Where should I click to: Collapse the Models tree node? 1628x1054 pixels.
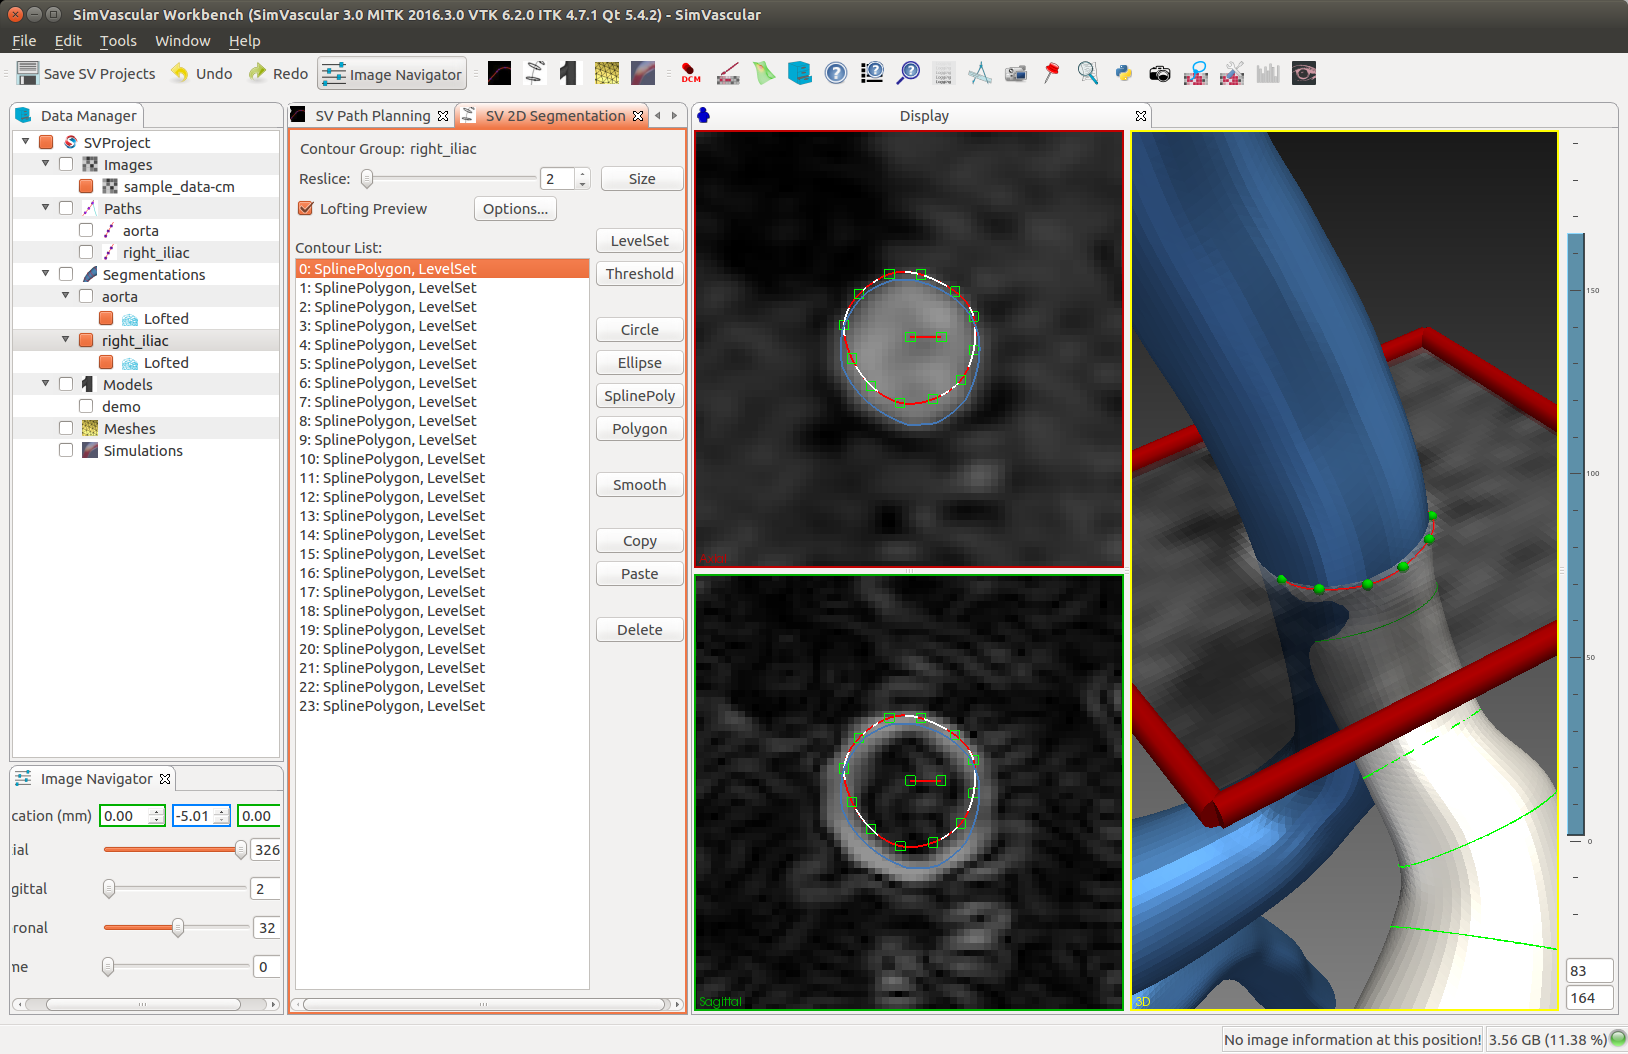pos(45,383)
